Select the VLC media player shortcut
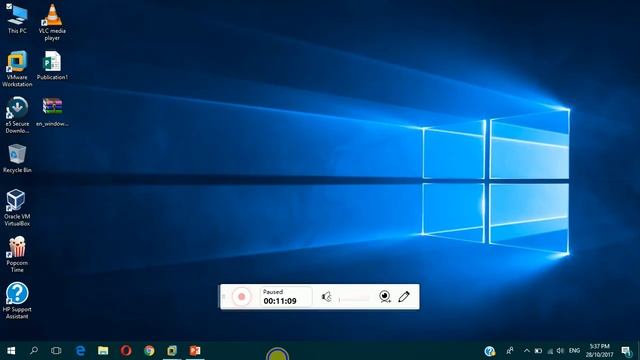The width and height of the screenshot is (640, 360). [x=52, y=22]
